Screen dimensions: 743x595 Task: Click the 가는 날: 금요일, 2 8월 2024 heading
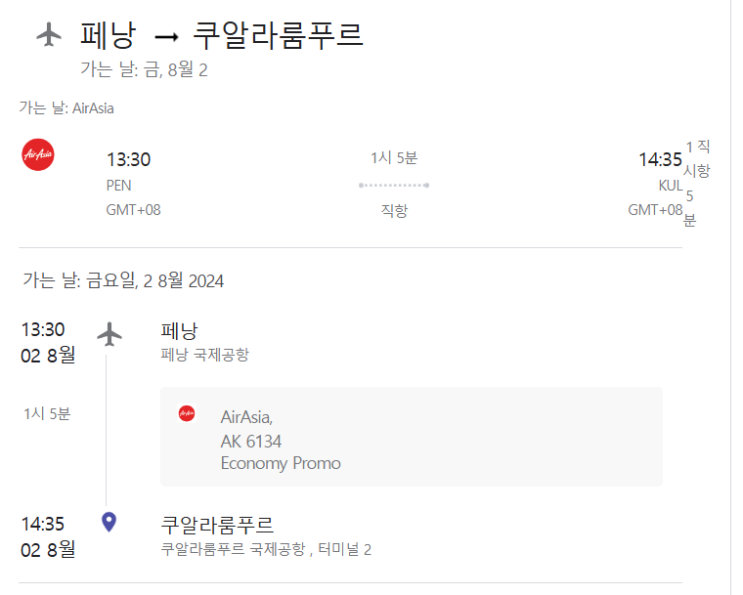point(123,280)
